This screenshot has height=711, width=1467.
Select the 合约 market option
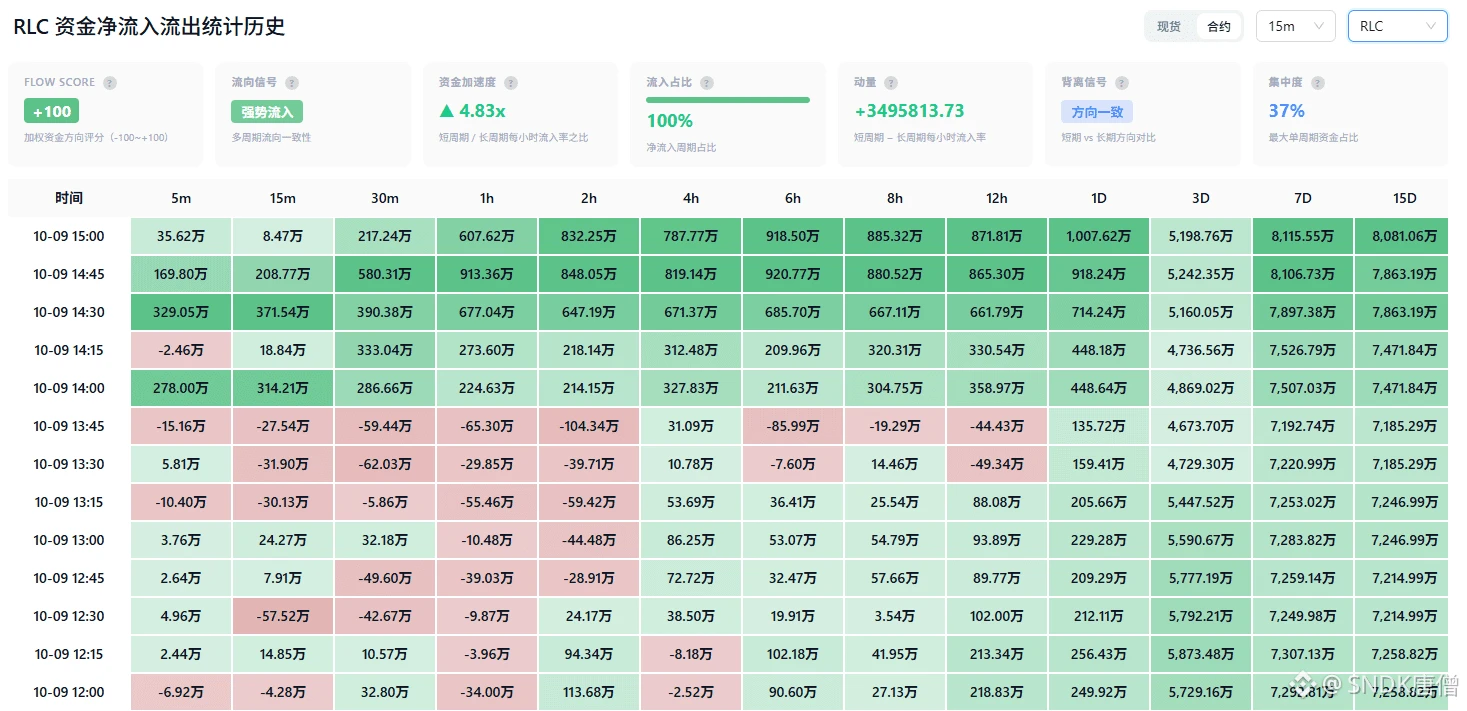point(1219,27)
